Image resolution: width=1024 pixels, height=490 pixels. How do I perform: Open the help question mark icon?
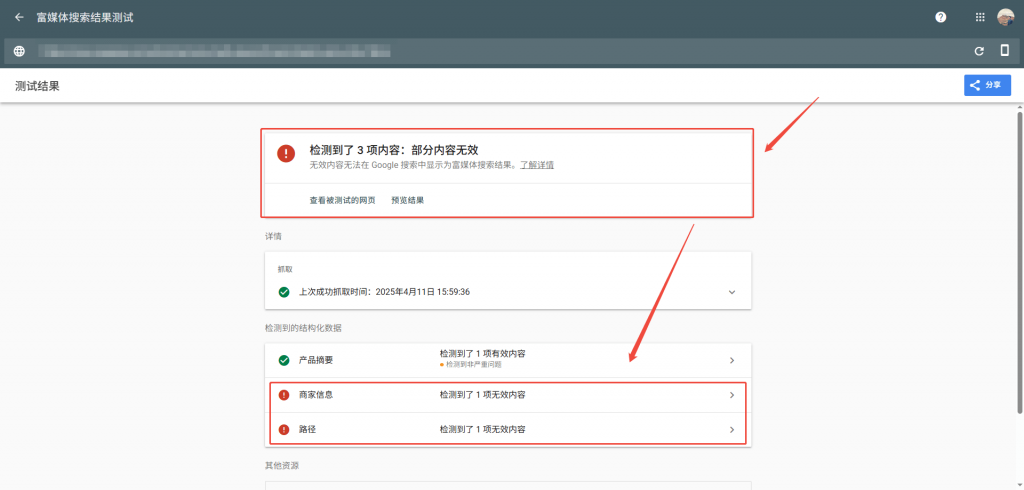point(941,17)
